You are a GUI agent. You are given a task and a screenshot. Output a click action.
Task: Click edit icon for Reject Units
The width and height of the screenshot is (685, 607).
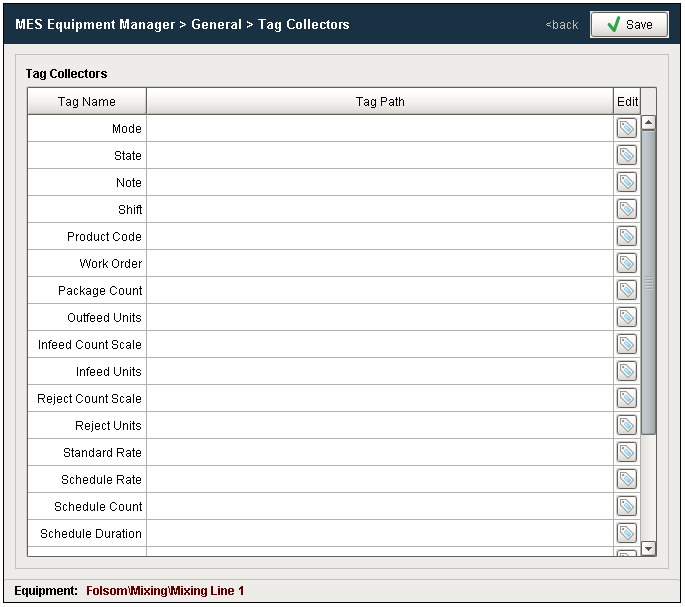626,425
